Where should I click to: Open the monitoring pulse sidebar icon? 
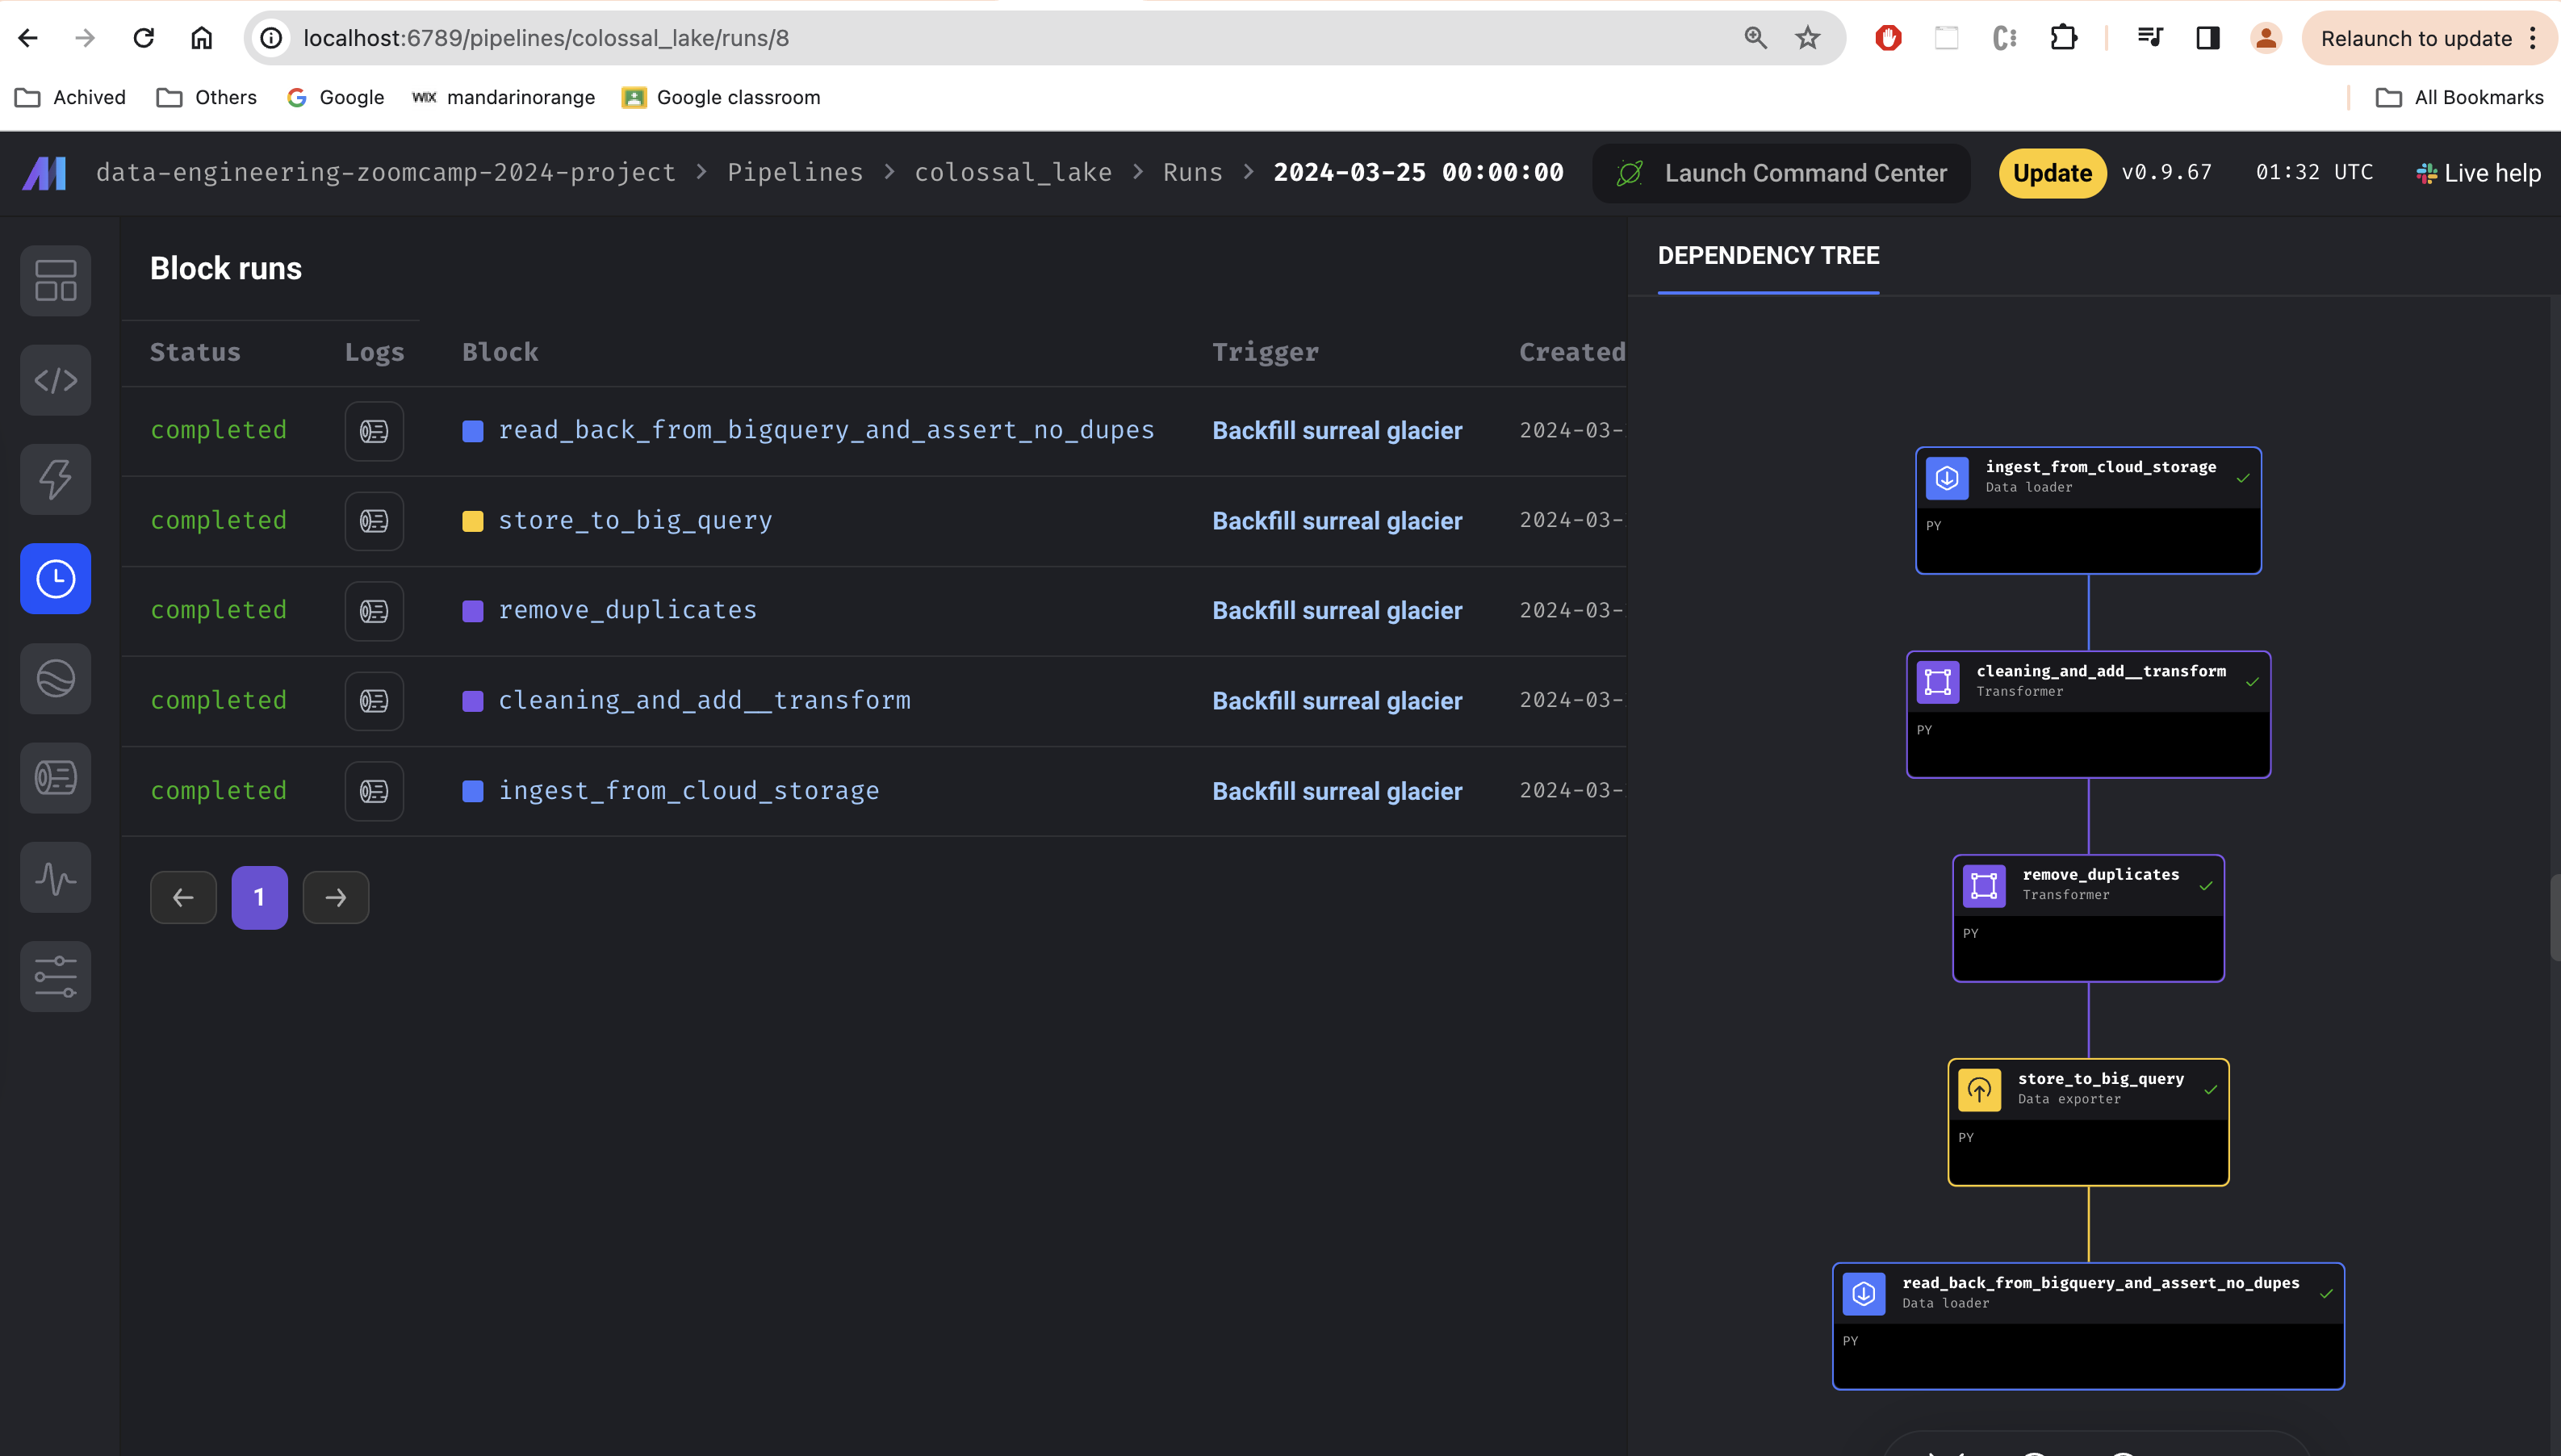[x=56, y=877]
